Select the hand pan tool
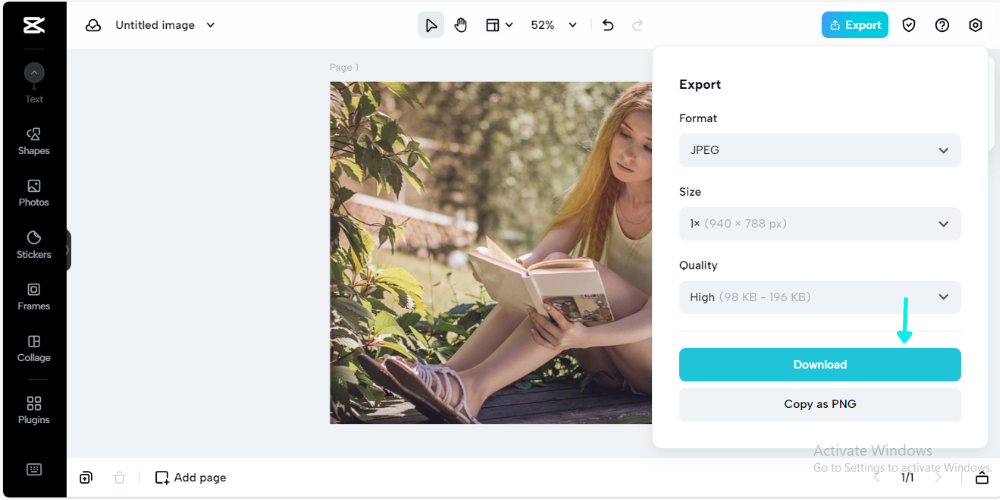This screenshot has height=500, width=1000. [460, 26]
